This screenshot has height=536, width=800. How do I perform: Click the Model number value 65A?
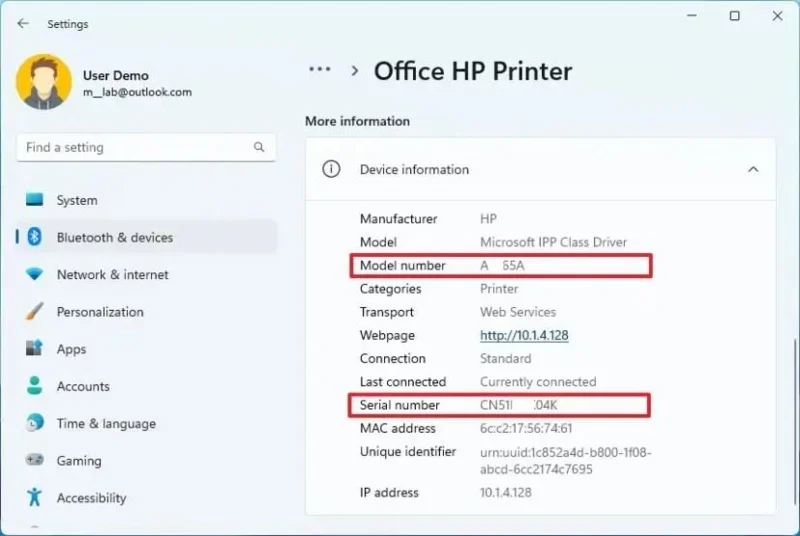502,266
